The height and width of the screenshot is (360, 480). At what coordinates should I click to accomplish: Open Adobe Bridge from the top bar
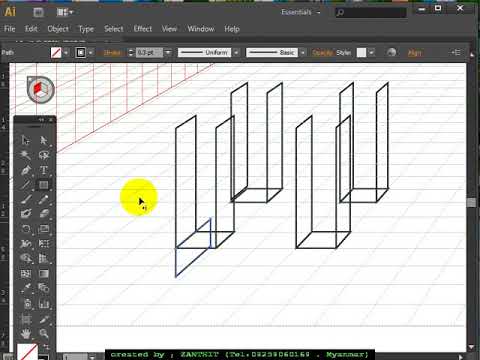tap(38, 12)
